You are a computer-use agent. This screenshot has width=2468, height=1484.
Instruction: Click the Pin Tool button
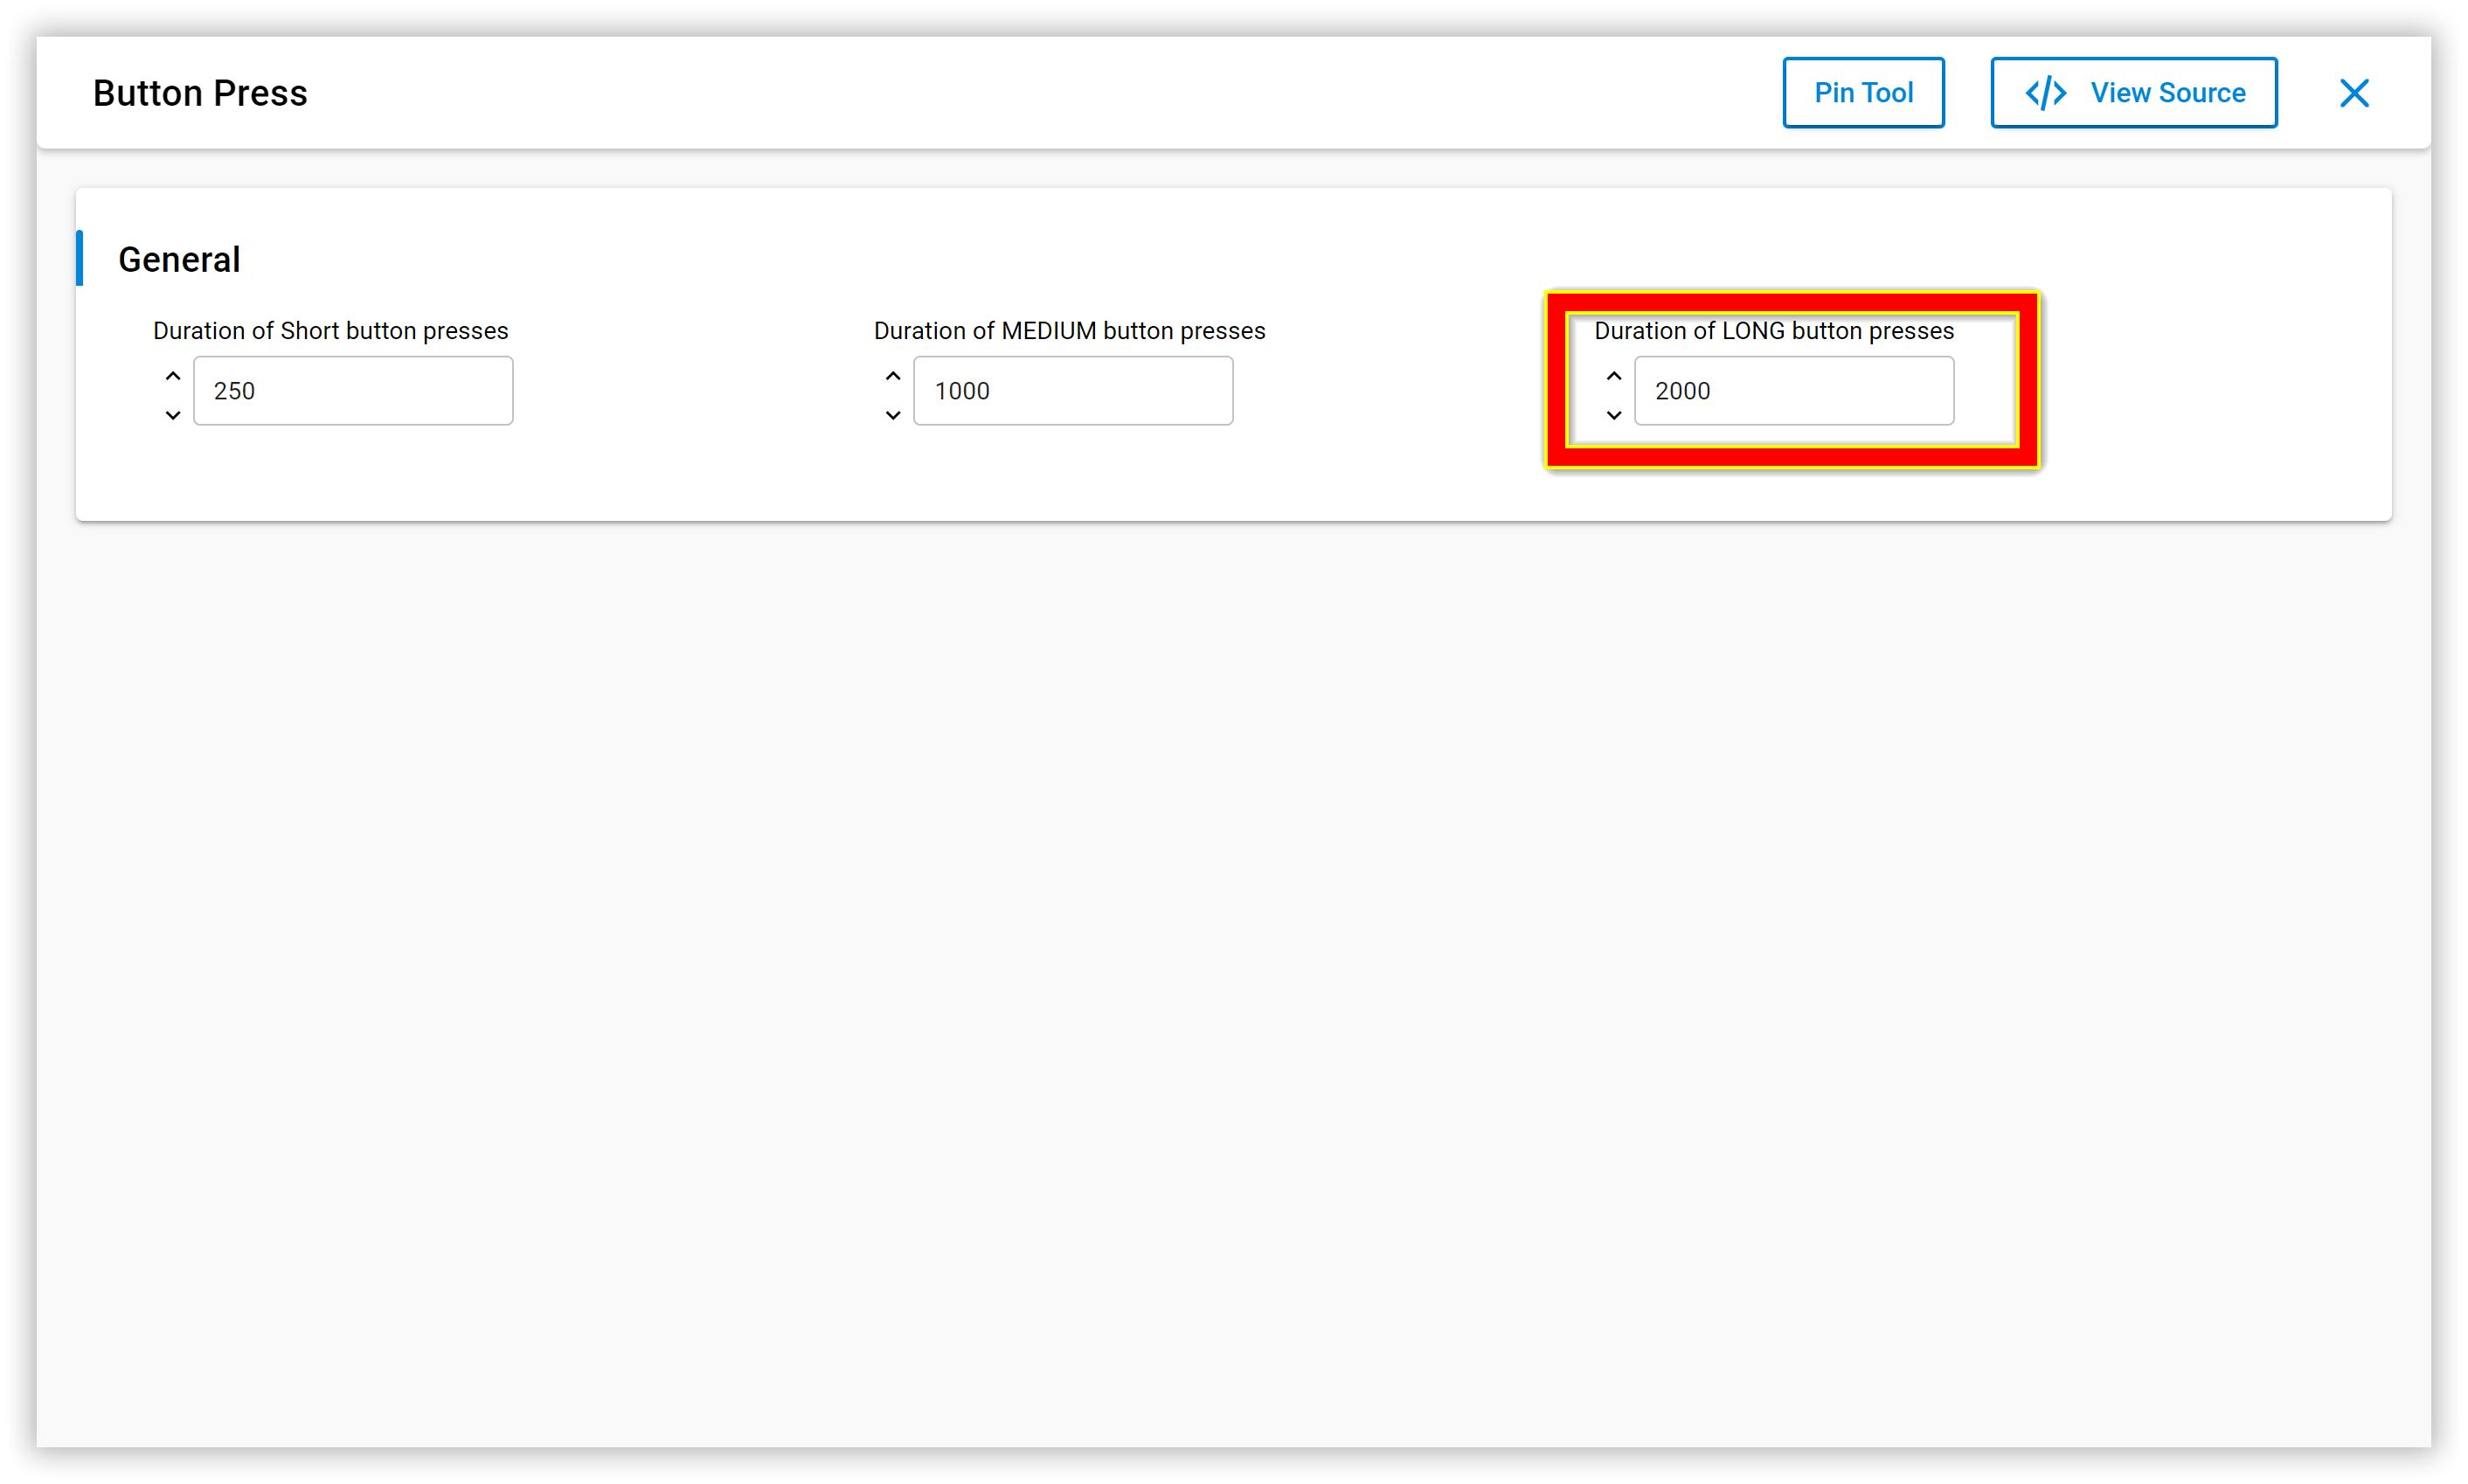point(1863,93)
